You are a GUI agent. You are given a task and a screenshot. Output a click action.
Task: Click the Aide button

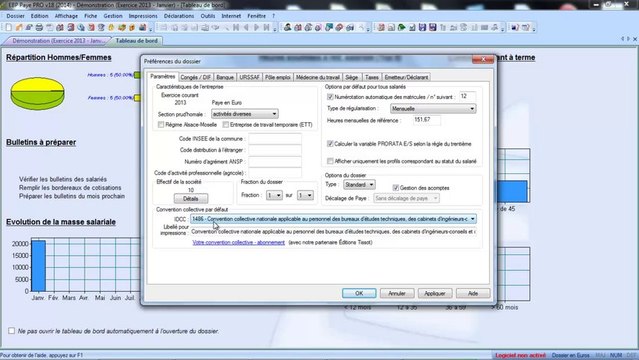tap(473, 293)
